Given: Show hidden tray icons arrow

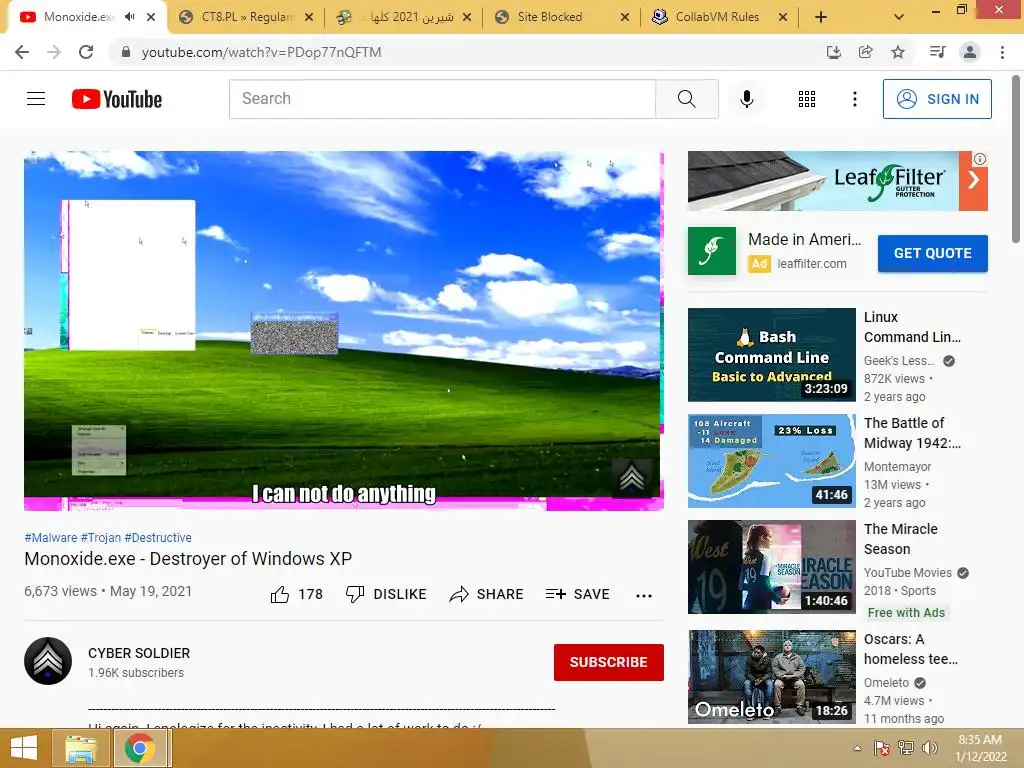Looking at the screenshot, I should click(857, 748).
